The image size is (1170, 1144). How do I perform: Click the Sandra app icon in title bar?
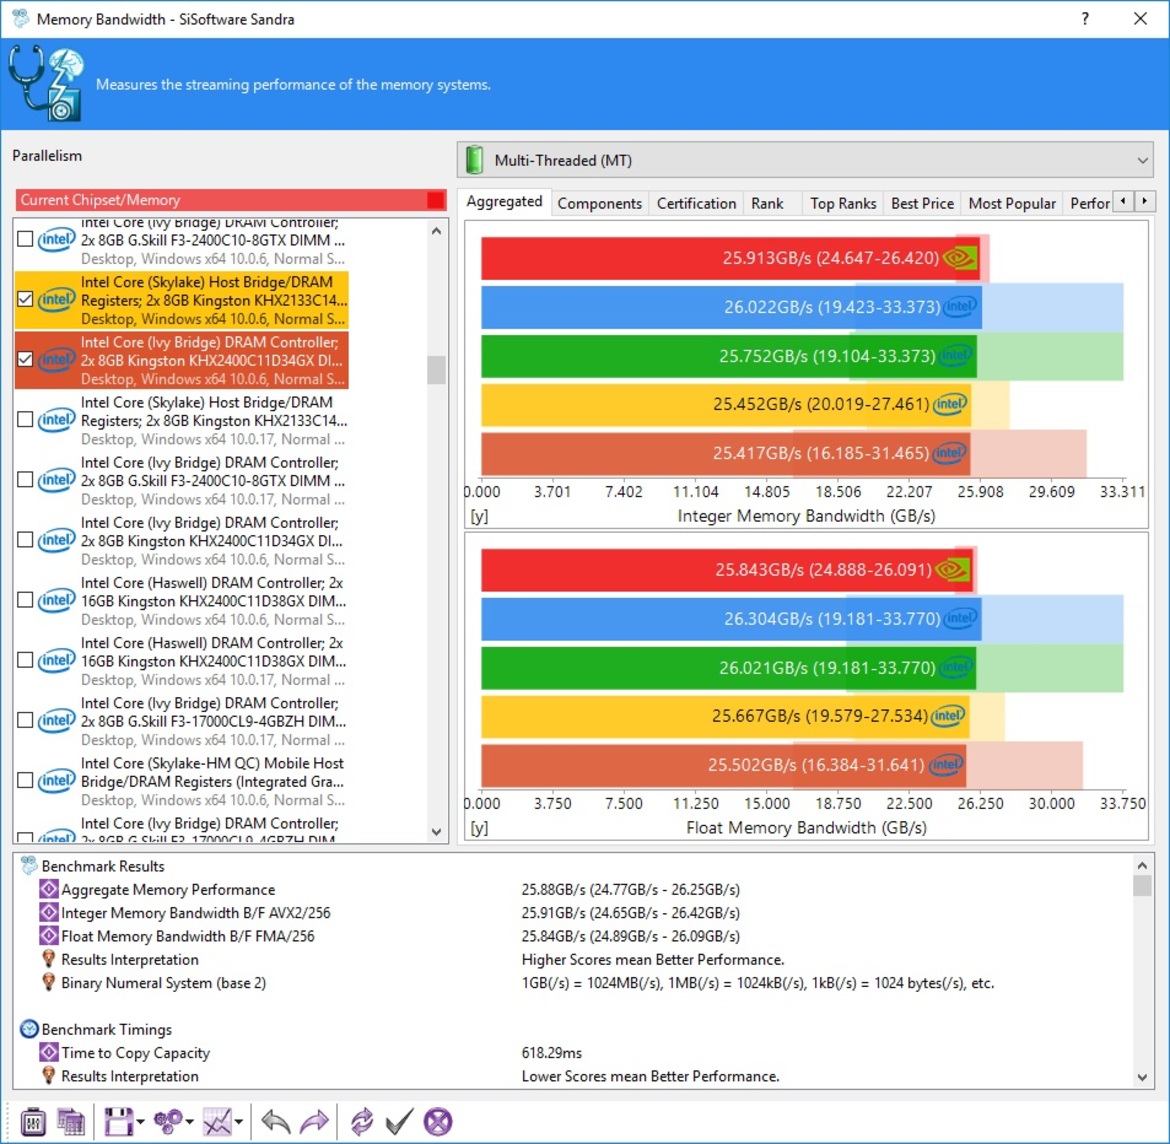20,19
